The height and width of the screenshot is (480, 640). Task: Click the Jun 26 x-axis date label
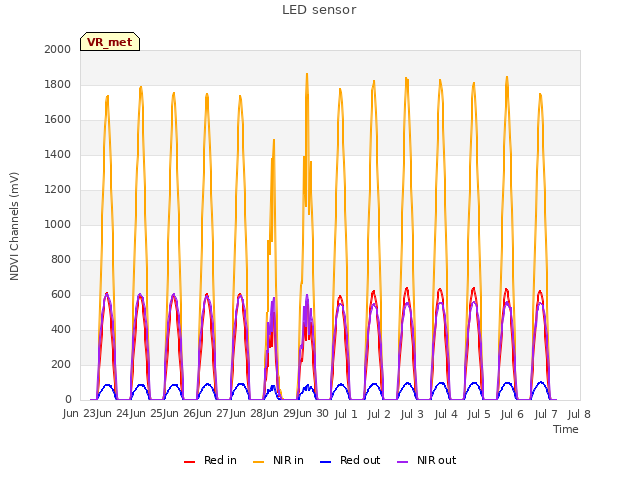click(179, 413)
